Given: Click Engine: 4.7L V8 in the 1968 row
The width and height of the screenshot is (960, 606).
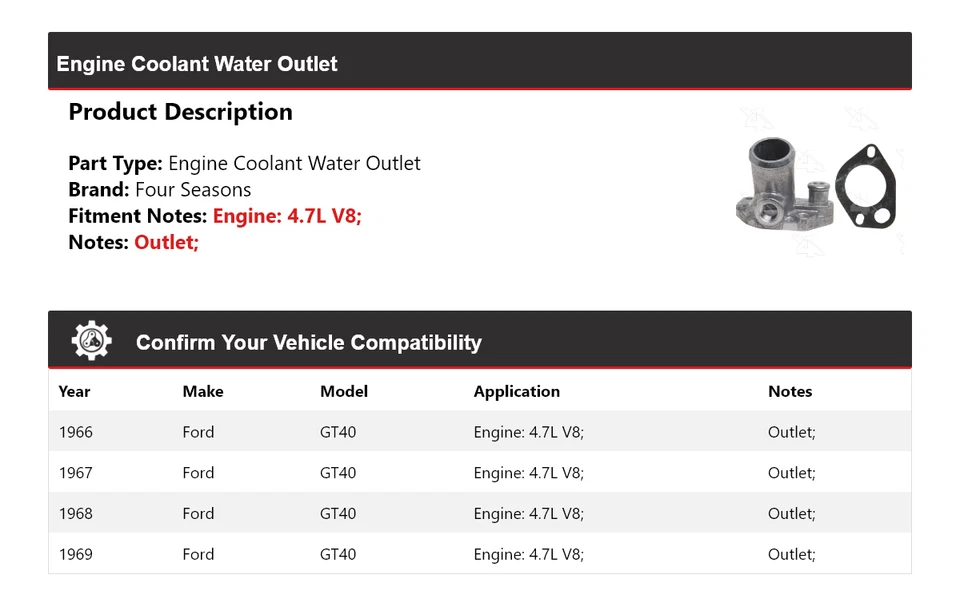Looking at the screenshot, I should tap(528, 514).
